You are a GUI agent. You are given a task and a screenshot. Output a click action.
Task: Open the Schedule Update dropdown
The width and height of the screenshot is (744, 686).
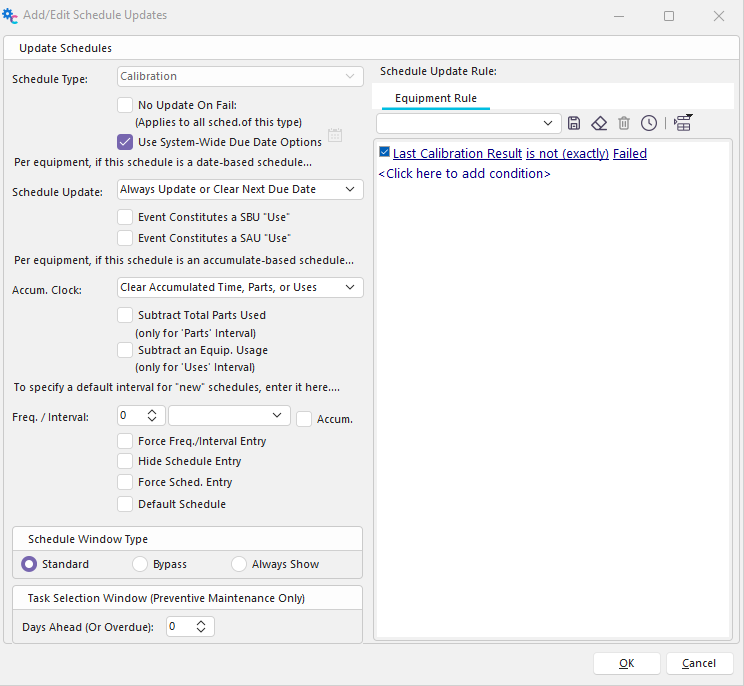[x=240, y=189]
